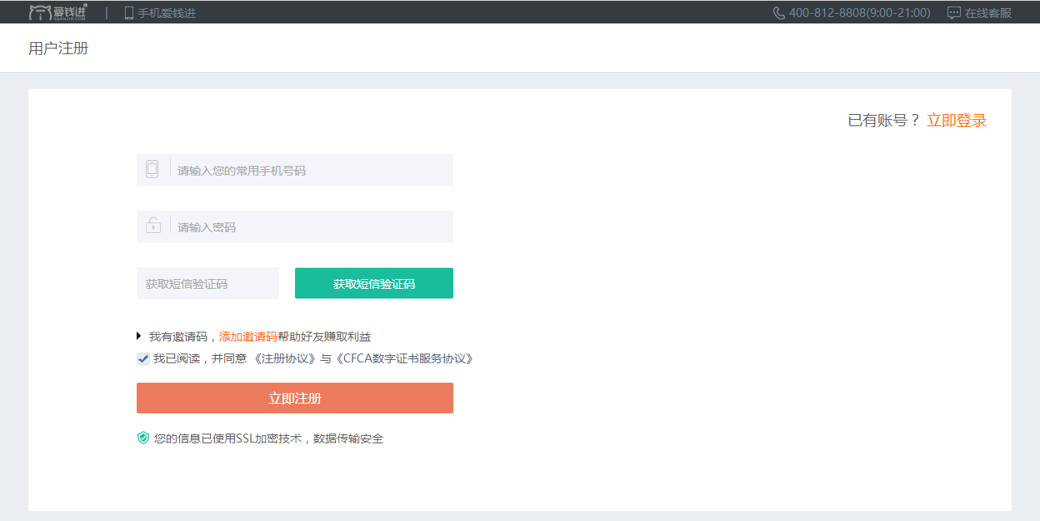Open 在线客服 online support
The height and width of the screenshot is (521, 1040).
[x=988, y=13]
